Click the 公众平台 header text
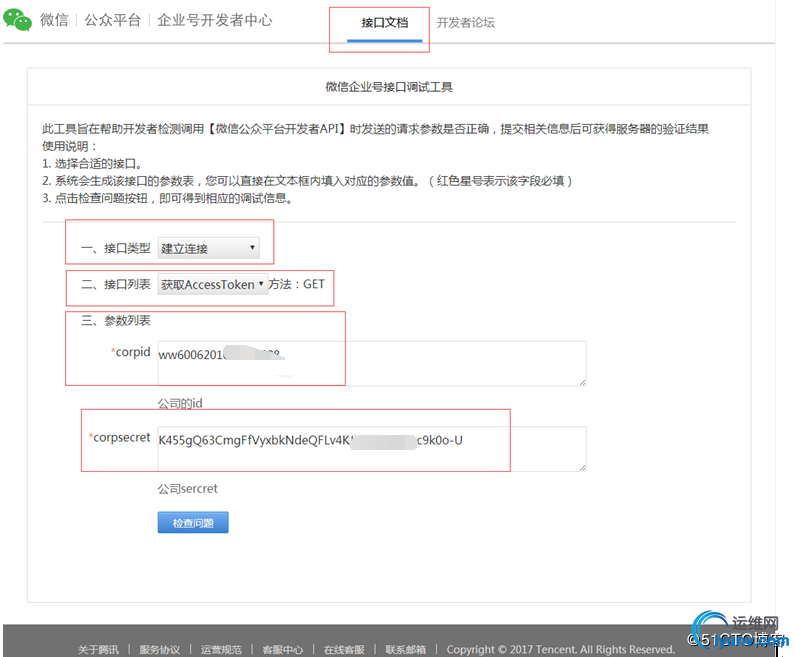Image resolution: width=795 pixels, height=657 pixels. (x=113, y=20)
